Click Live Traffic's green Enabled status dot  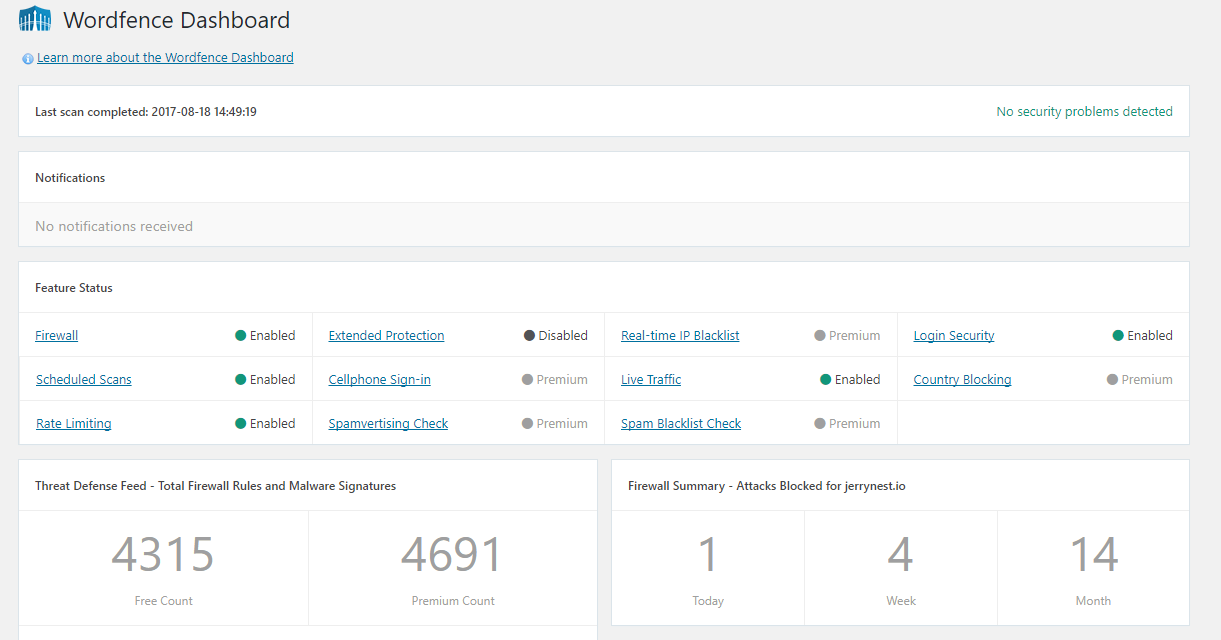(x=826, y=380)
